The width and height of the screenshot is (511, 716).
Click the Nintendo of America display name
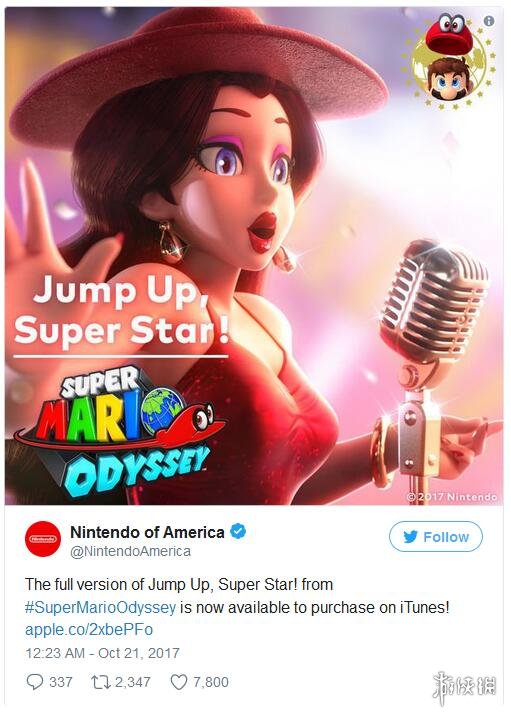[147, 532]
